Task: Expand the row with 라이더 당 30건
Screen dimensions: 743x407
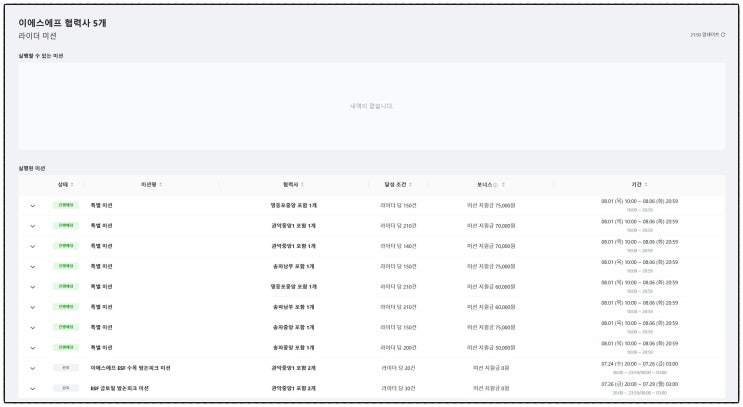Action: tap(33, 389)
